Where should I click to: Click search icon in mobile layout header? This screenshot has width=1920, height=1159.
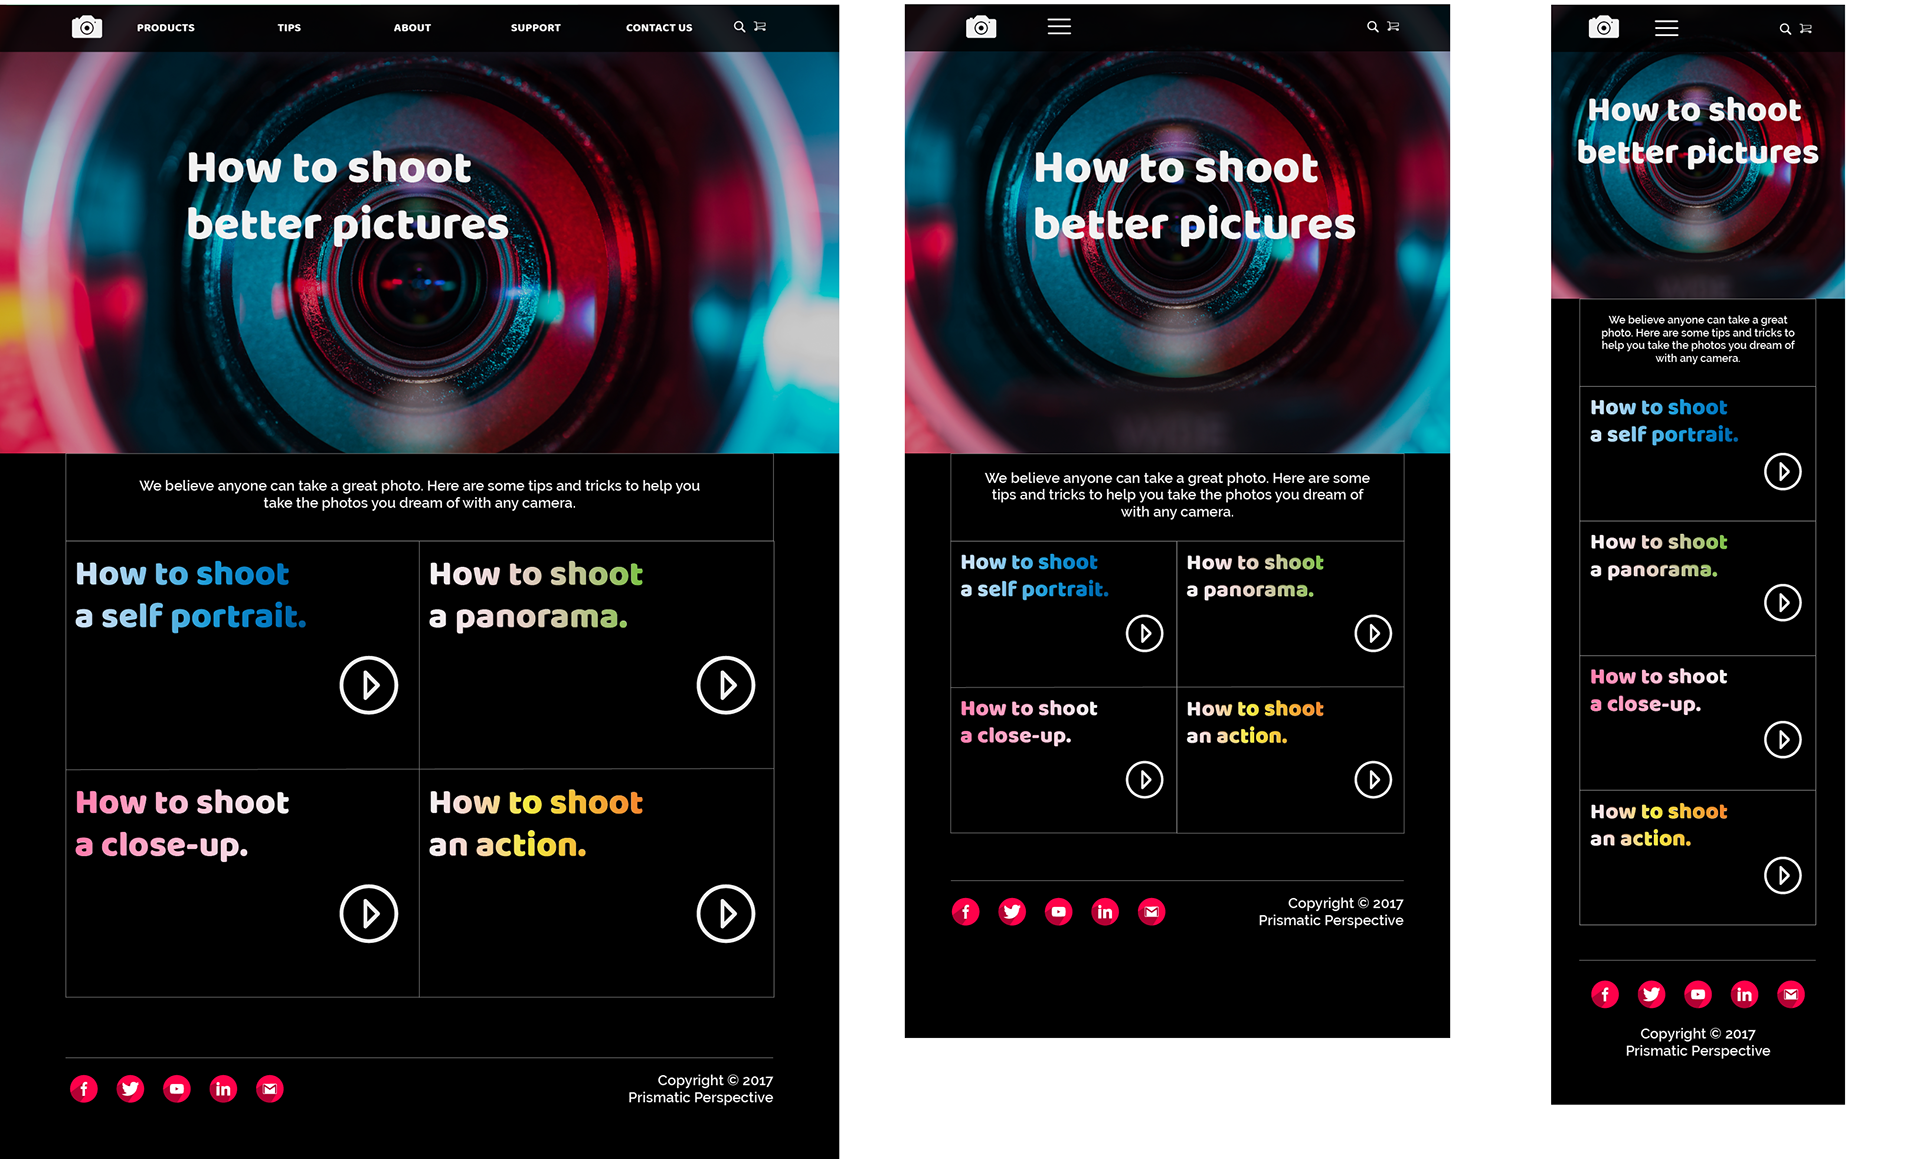click(x=1784, y=29)
